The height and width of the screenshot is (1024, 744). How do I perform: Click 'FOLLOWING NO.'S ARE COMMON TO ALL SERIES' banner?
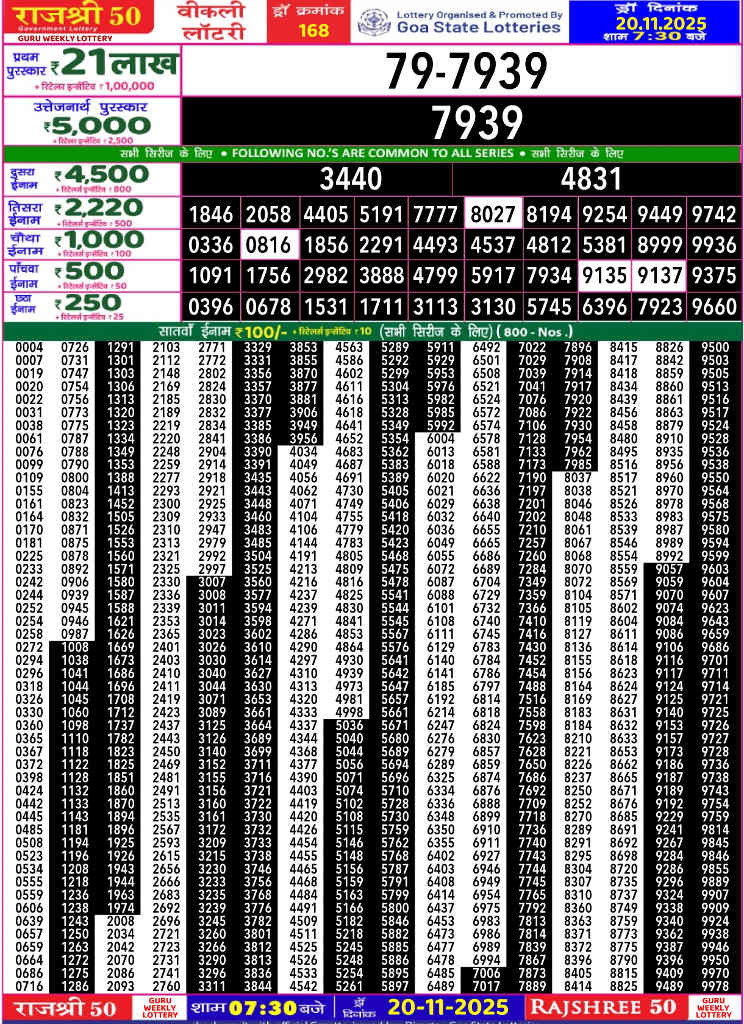[x=372, y=155]
